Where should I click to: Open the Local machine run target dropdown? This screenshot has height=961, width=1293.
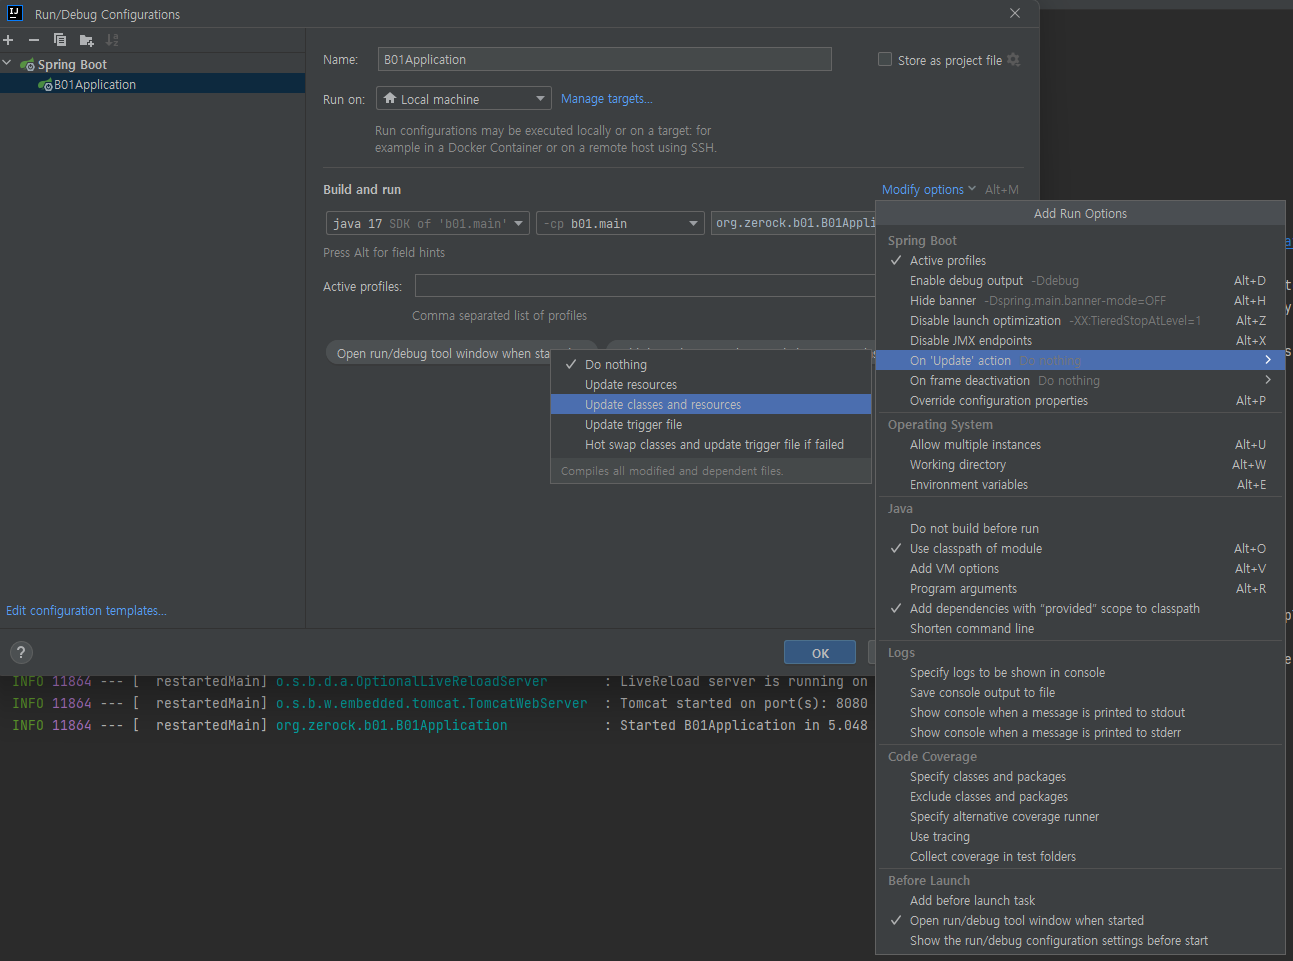pyautogui.click(x=464, y=99)
